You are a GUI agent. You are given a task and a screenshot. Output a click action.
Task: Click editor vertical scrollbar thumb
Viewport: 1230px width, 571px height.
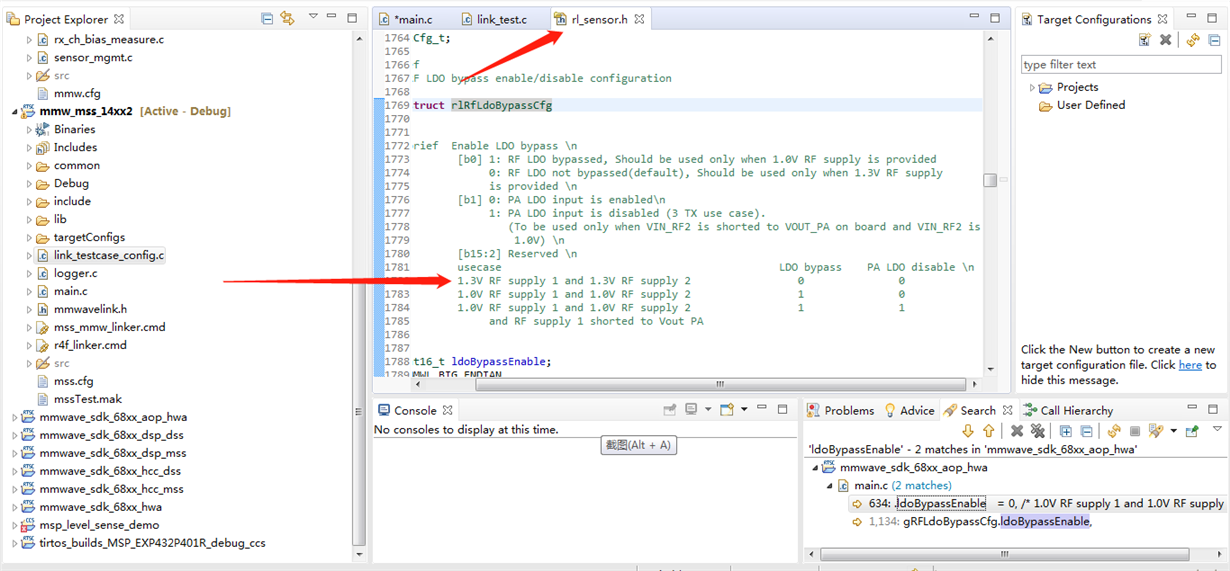pos(989,180)
